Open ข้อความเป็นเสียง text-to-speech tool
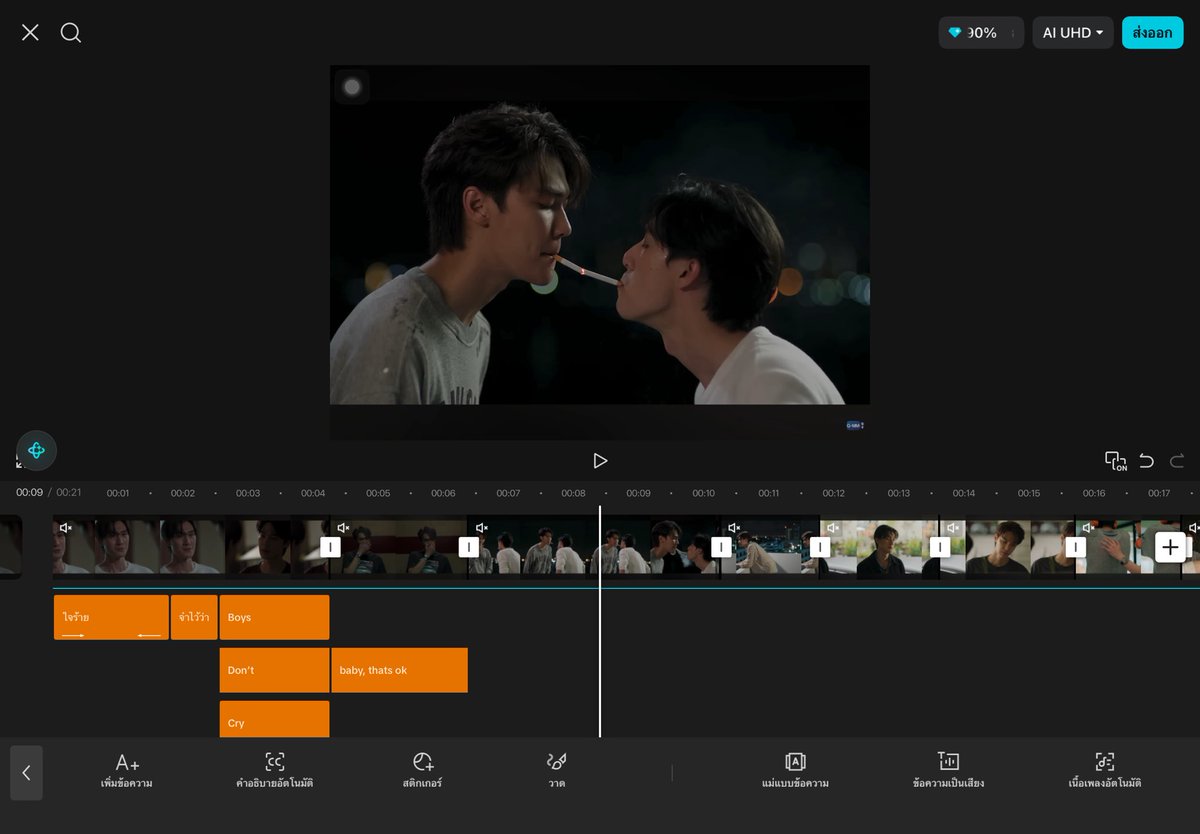This screenshot has width=1200, height=834. [x=948, y=771]
